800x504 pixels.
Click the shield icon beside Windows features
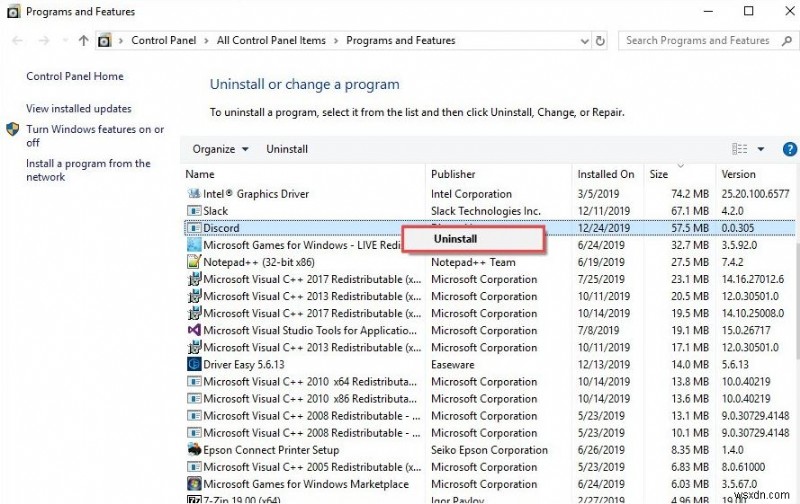[x=13, y=129]
